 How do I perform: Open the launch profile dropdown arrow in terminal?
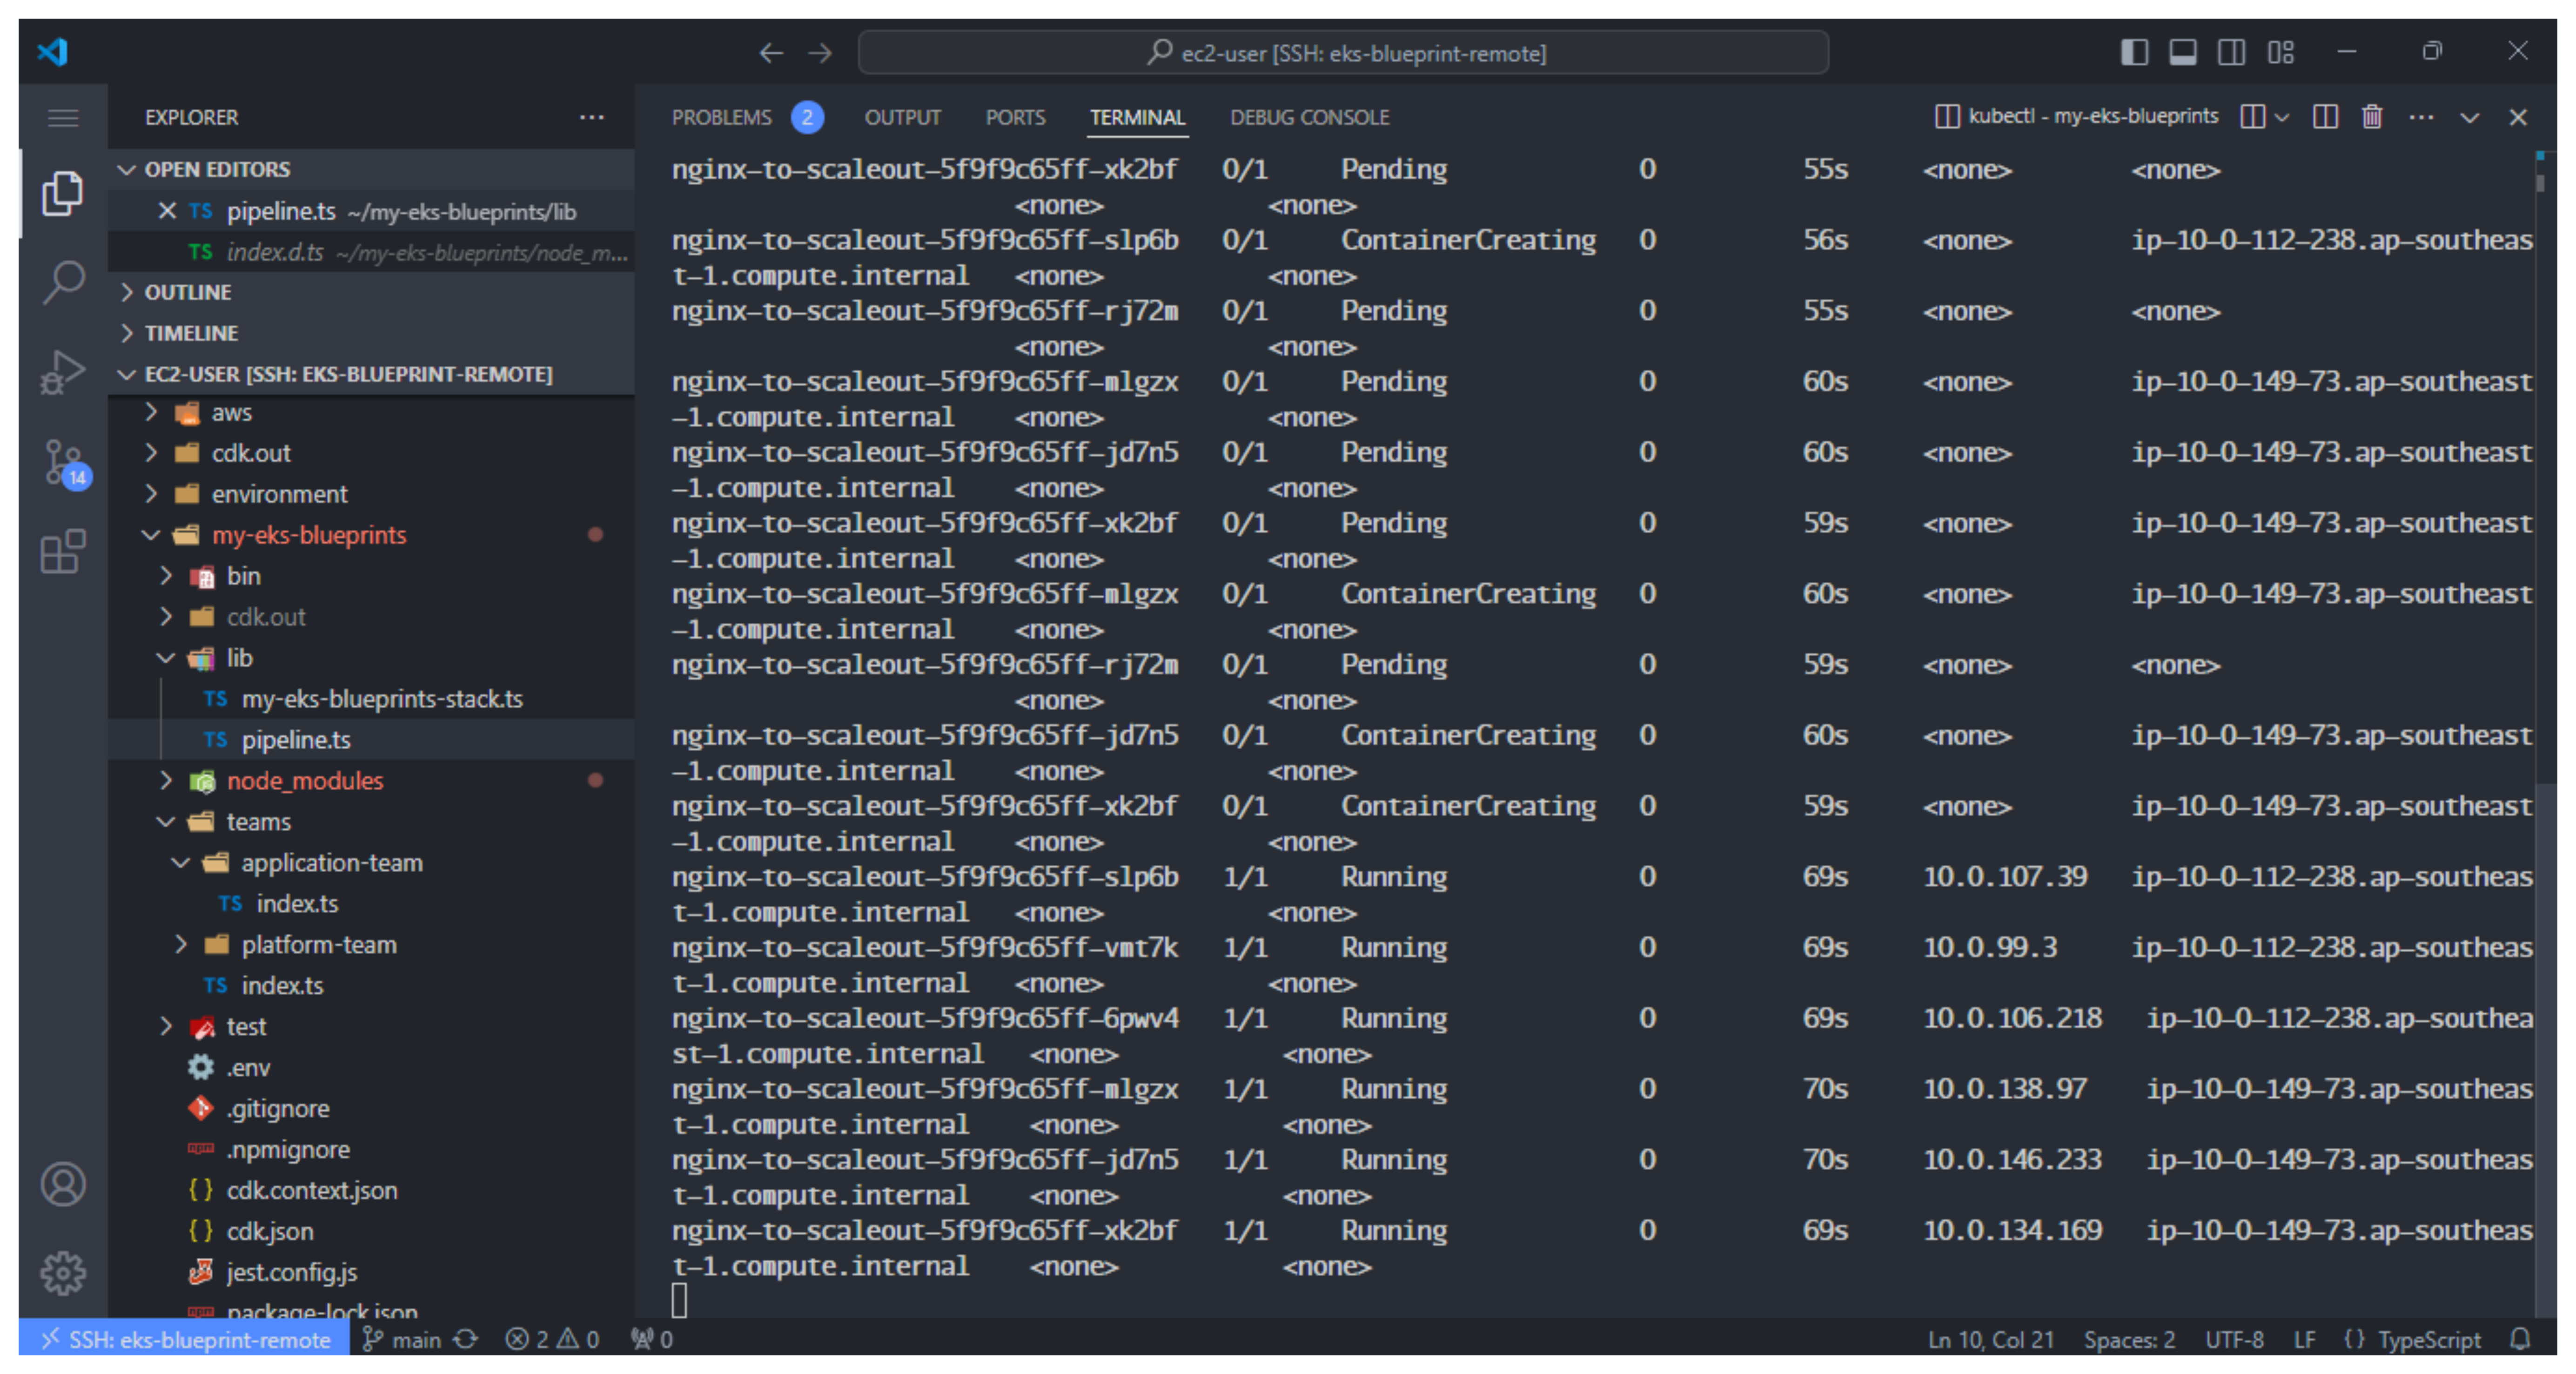point(2283,117)
